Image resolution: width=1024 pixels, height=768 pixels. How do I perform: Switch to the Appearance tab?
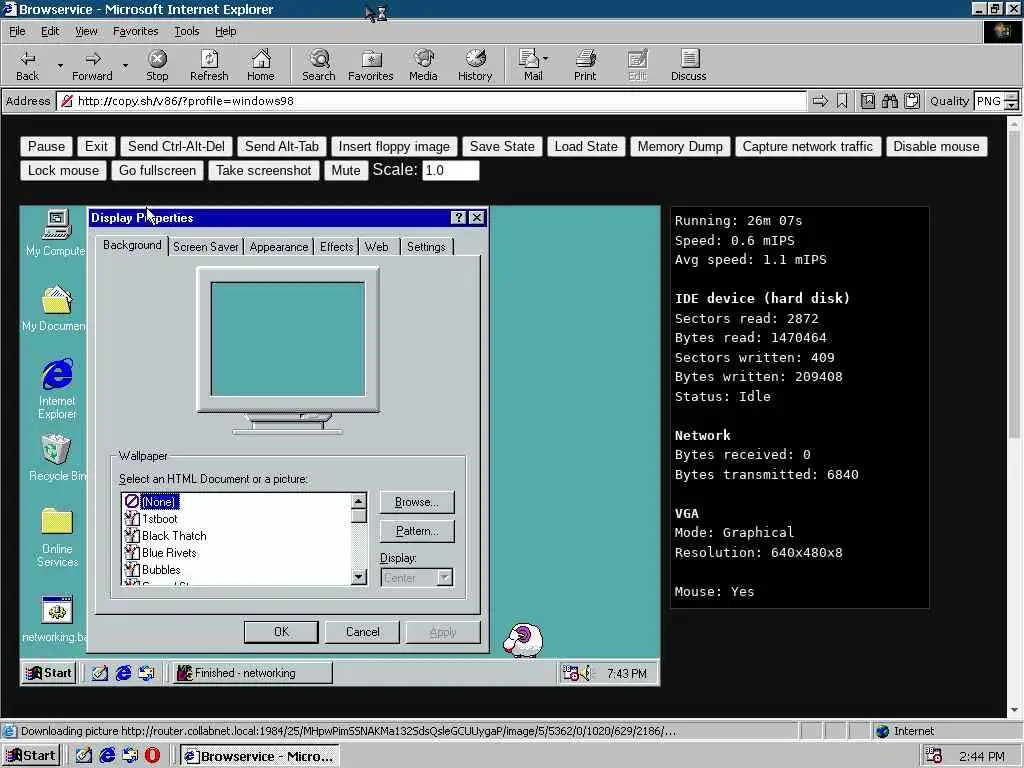(x=278, y=247)
